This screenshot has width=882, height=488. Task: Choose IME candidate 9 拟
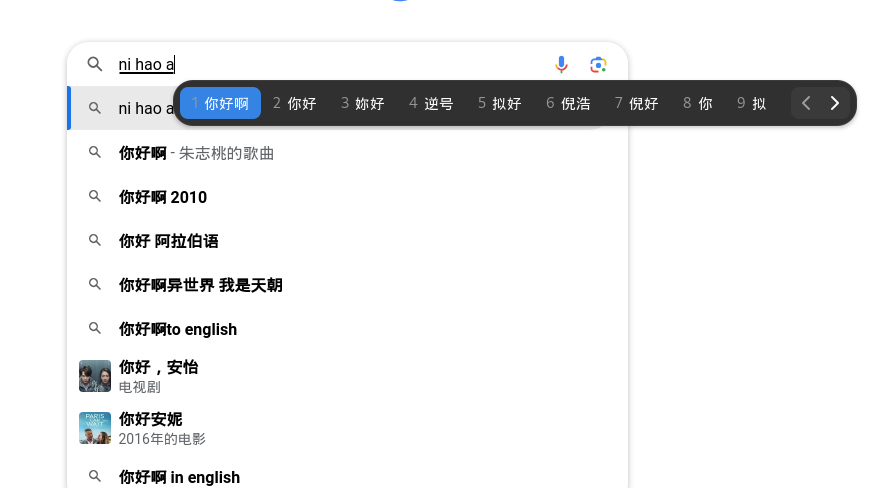[752, 103]
